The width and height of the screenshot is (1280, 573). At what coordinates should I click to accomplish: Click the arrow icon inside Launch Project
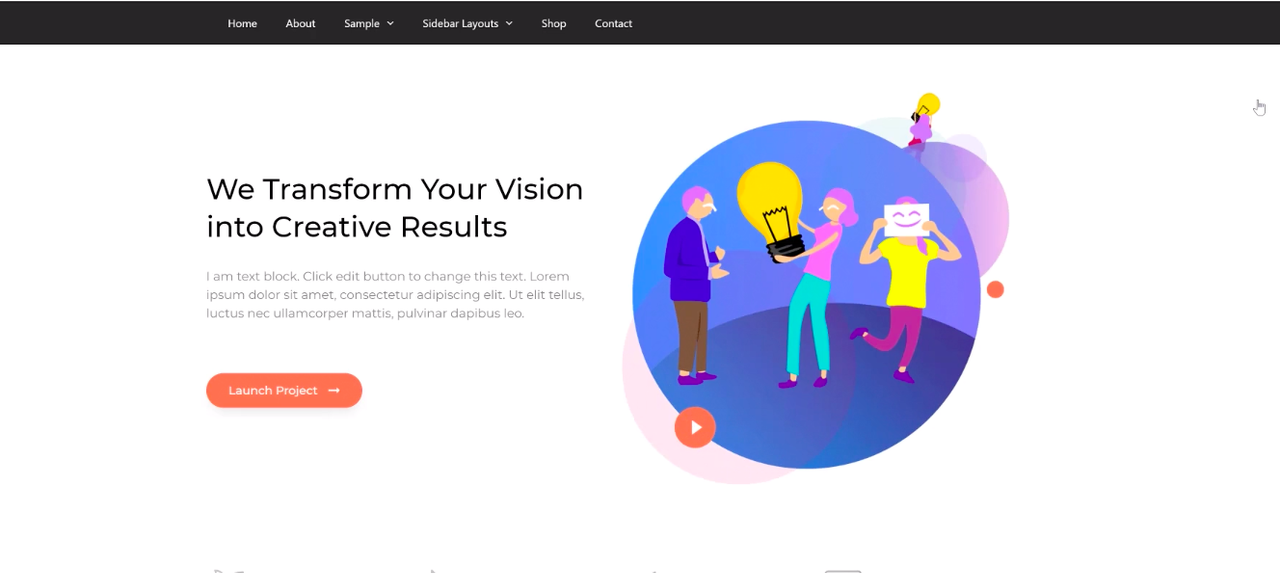pos(334,391)
